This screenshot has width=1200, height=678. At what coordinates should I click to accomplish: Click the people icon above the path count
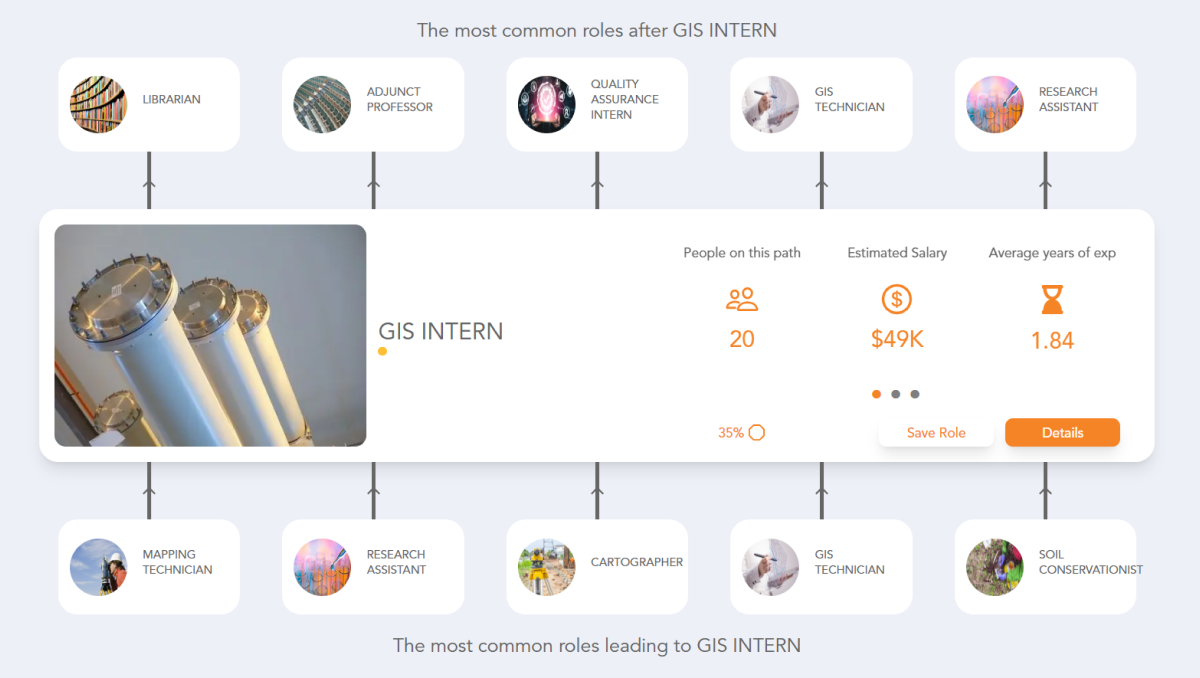(x=741, y=299)
